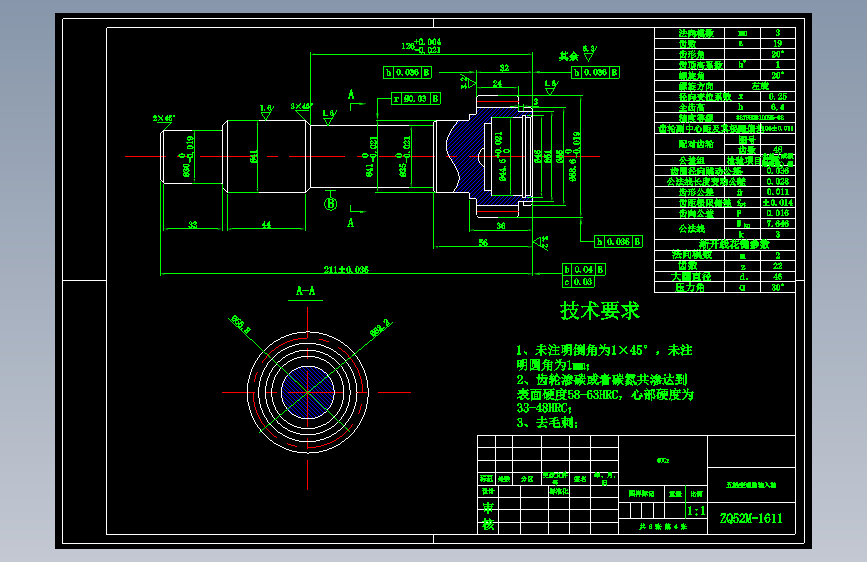Click the 压力角 parameter label
Viewport: 867px width, 562px height.
click(x=688, y=288)
